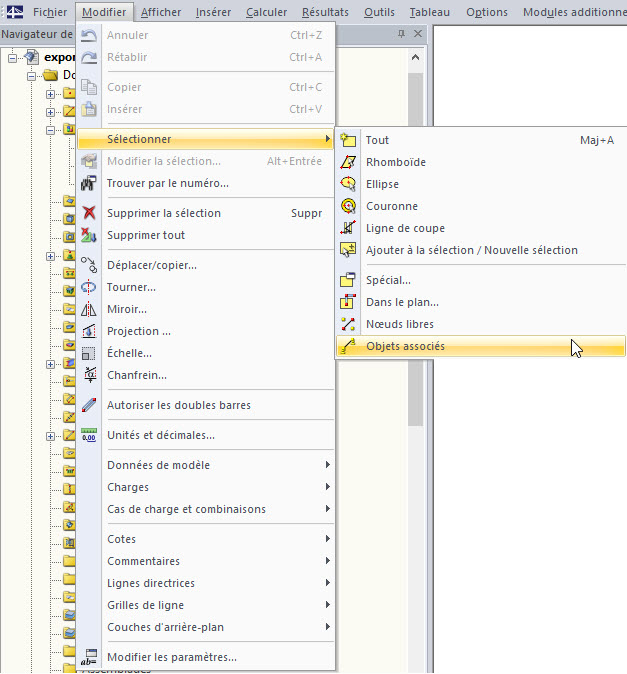627x674 pixels.
Task: Pin the Navigateur panel with pushpin icon
Action: [401, 34]
